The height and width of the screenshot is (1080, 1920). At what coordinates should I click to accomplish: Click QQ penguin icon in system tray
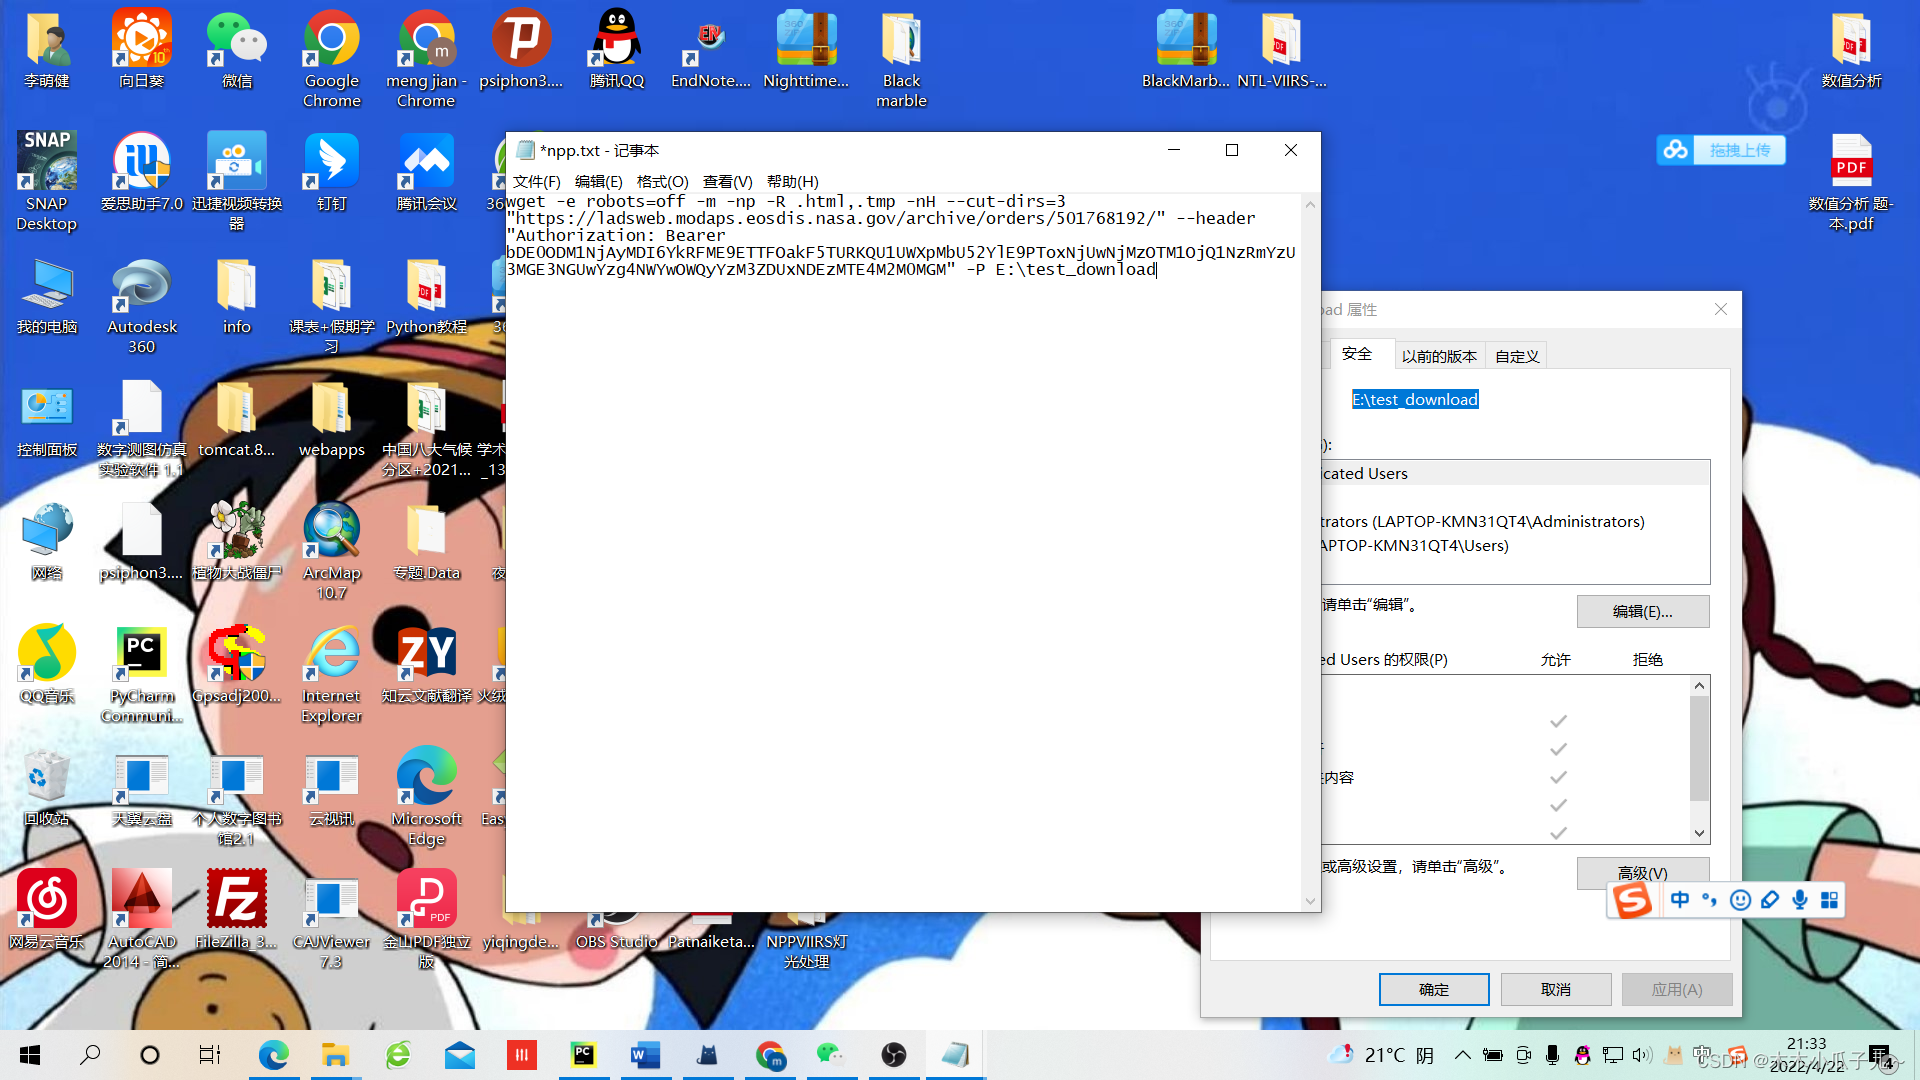1582,1055
